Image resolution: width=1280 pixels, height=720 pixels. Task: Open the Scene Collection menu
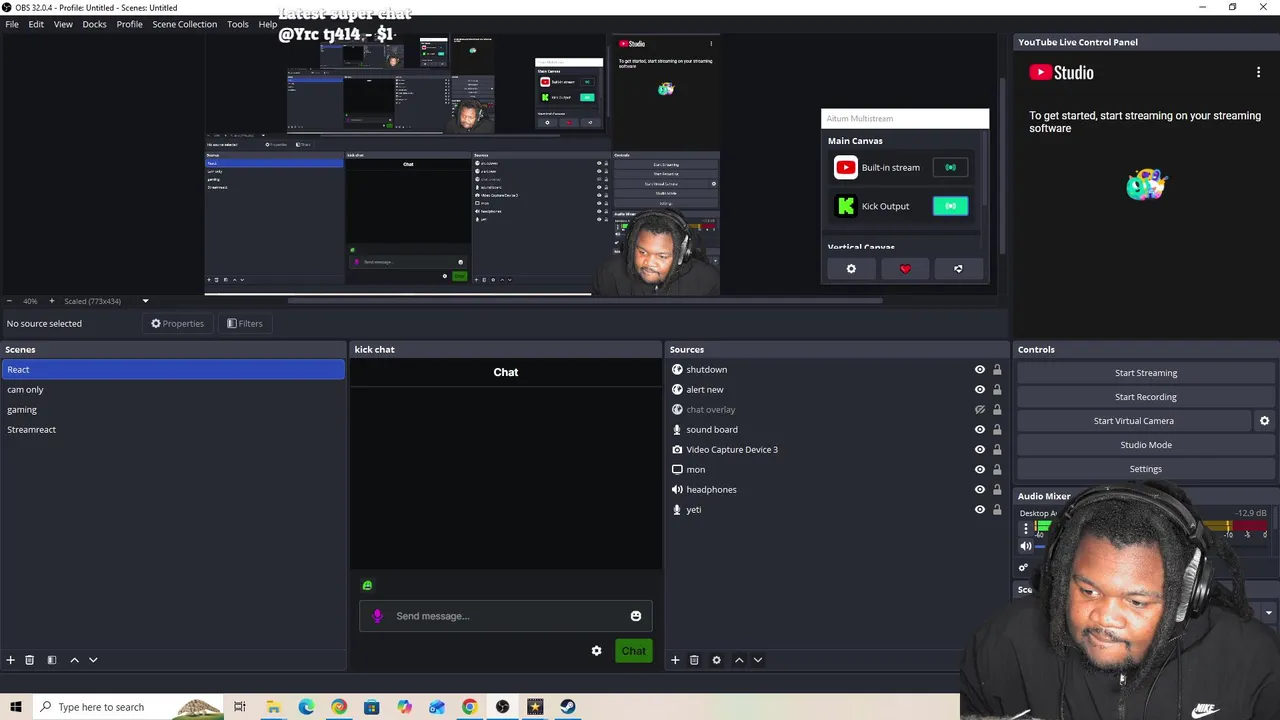[184, 24]
